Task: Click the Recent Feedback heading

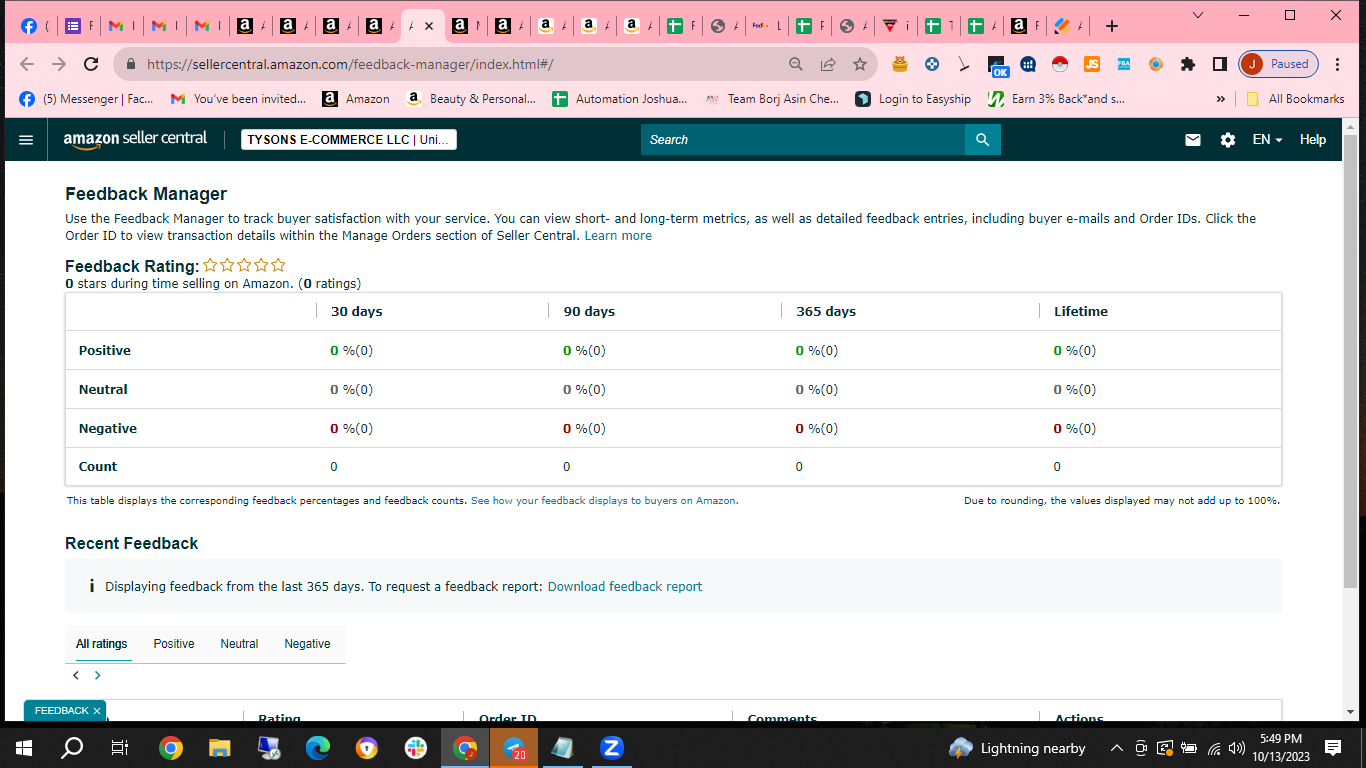Action: coord(132,544)
